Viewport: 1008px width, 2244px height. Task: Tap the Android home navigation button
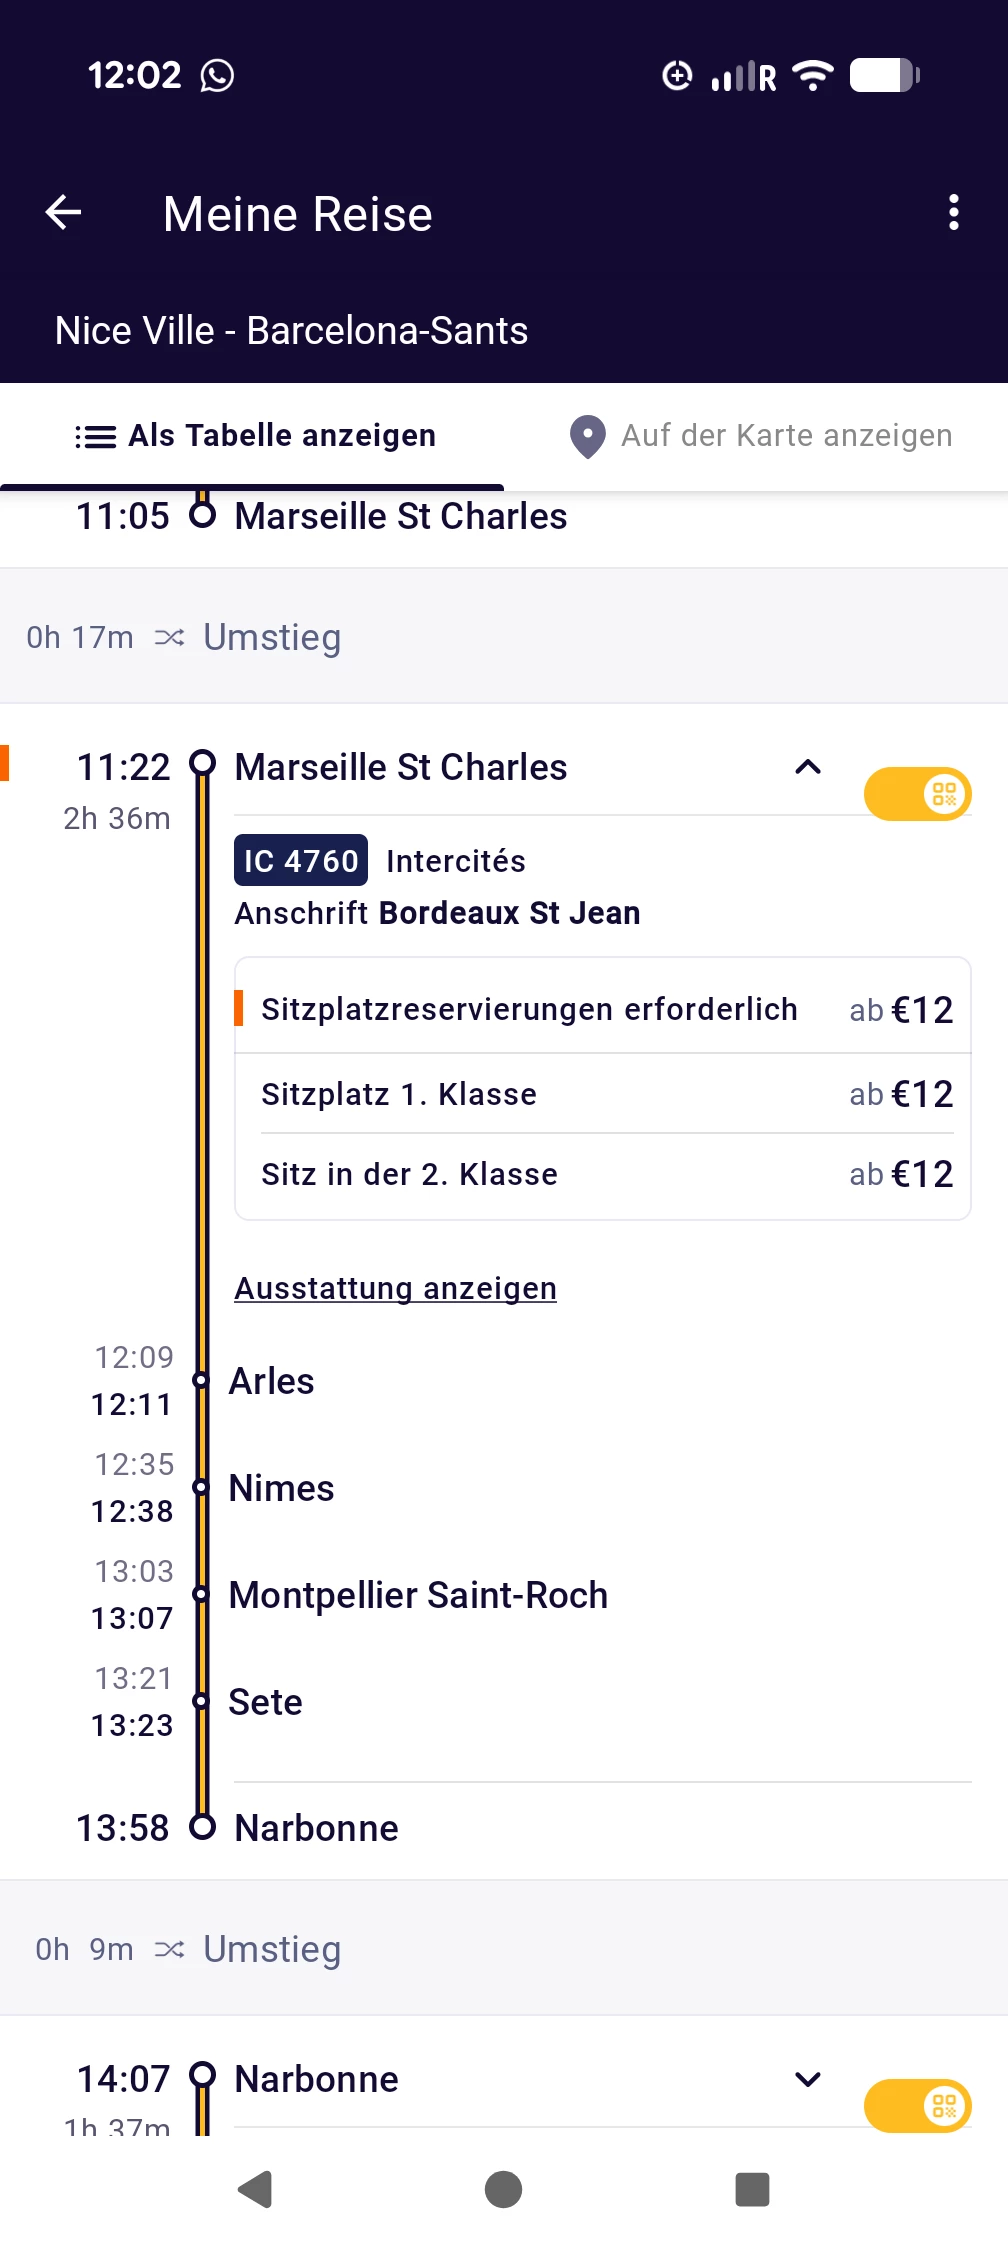tap(503, 2189)
